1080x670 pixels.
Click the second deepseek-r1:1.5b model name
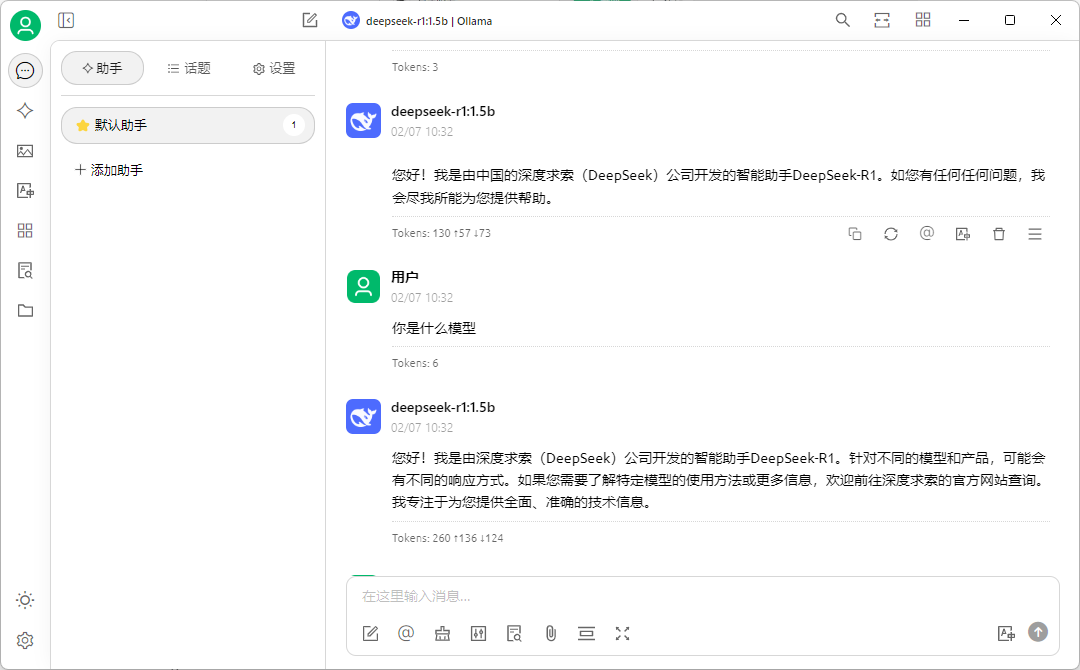pos(443,408)
